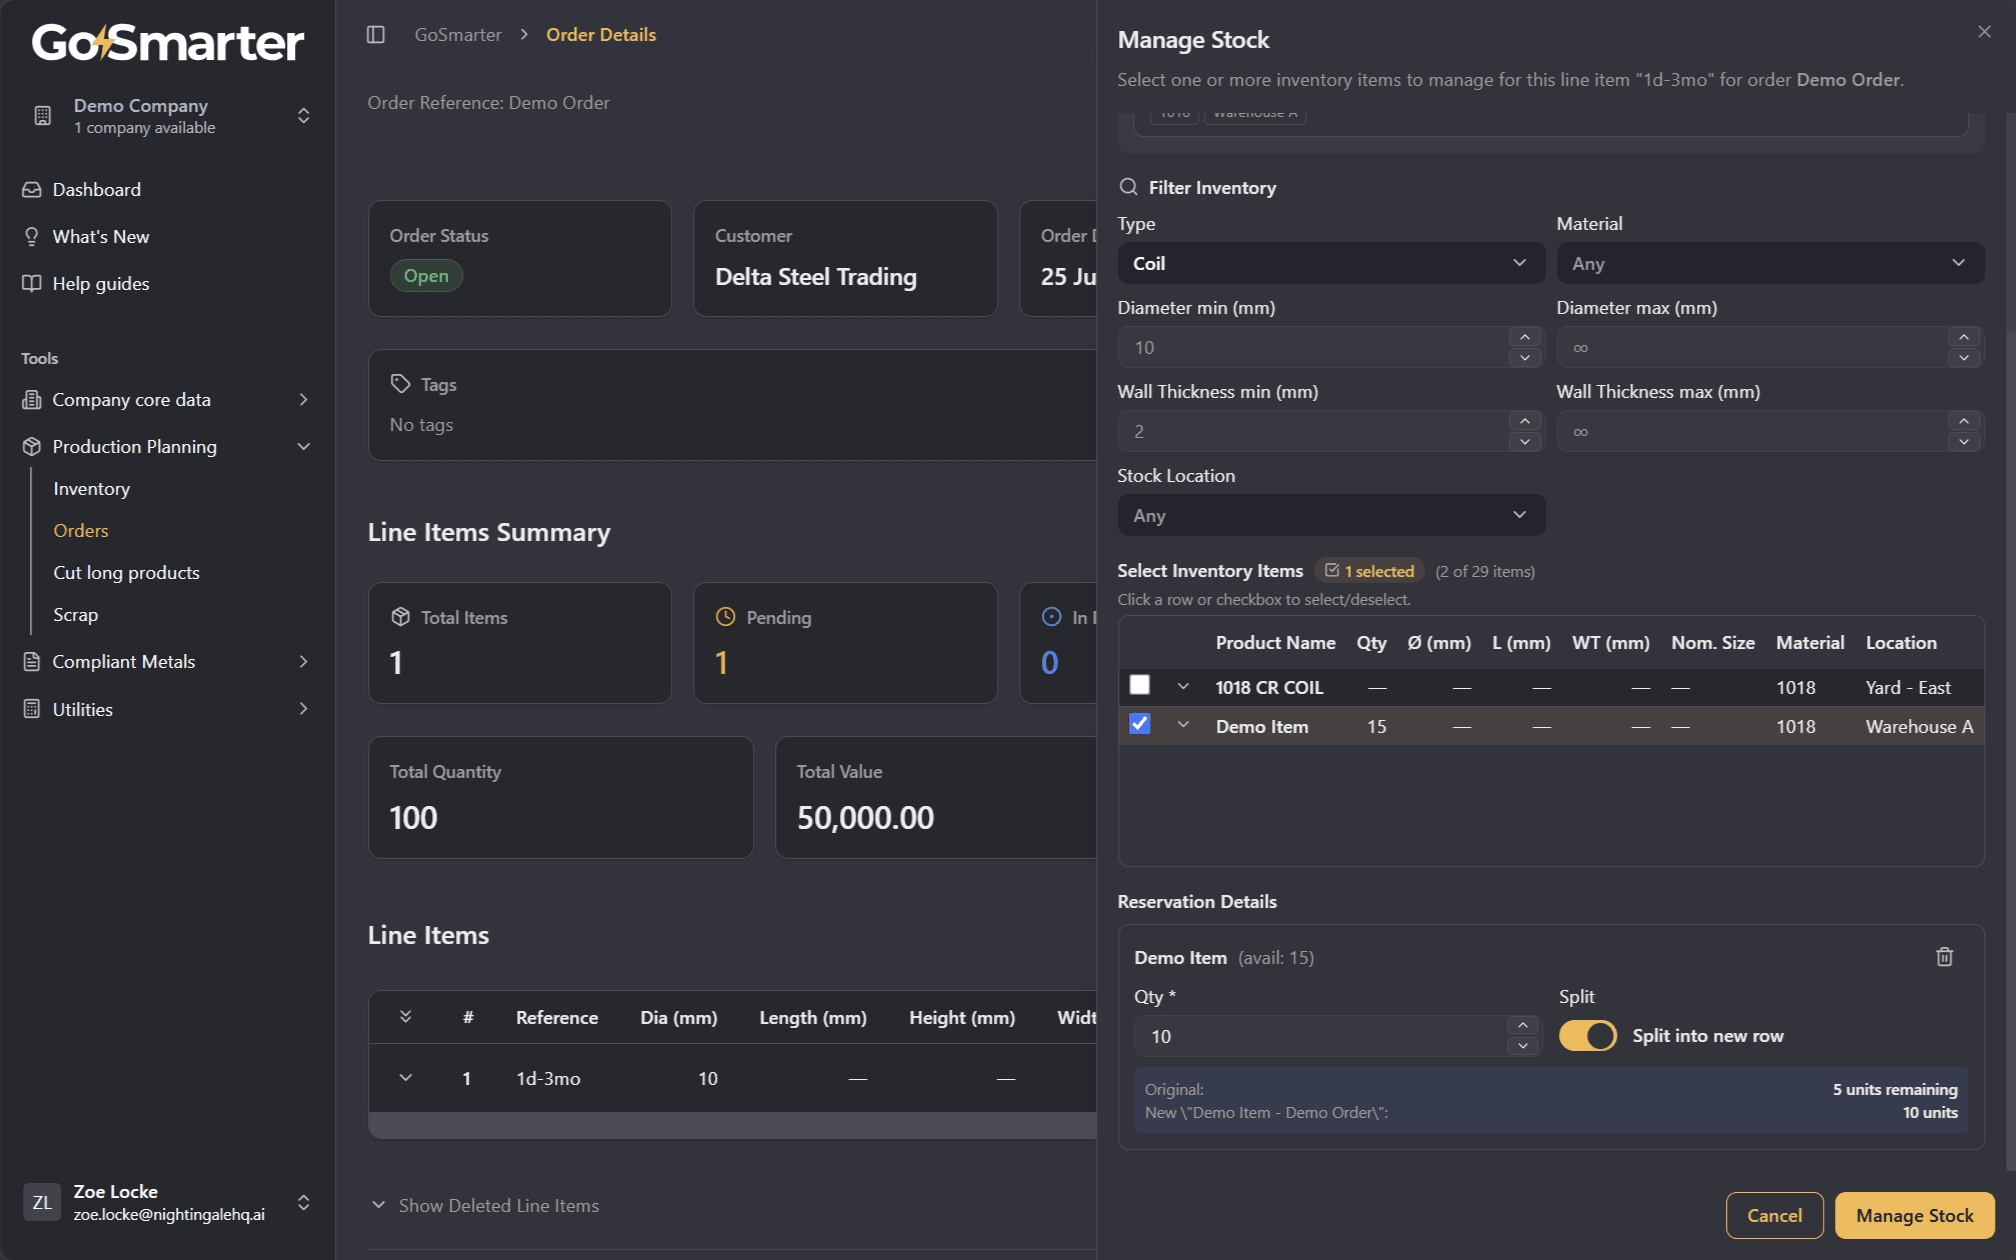Click the What's New lightbulb icon
This screenshot has height=1260, width=2016.
pos(32,237)
